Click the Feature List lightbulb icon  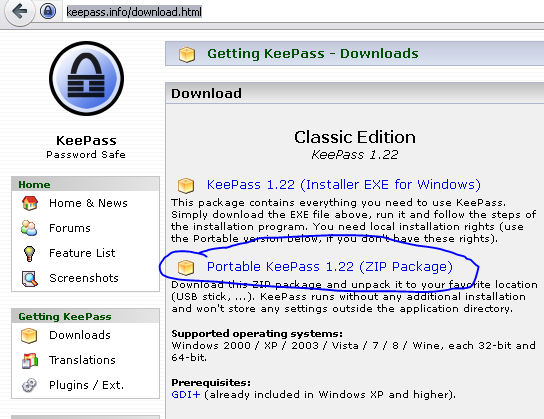(x=29, y=253)
